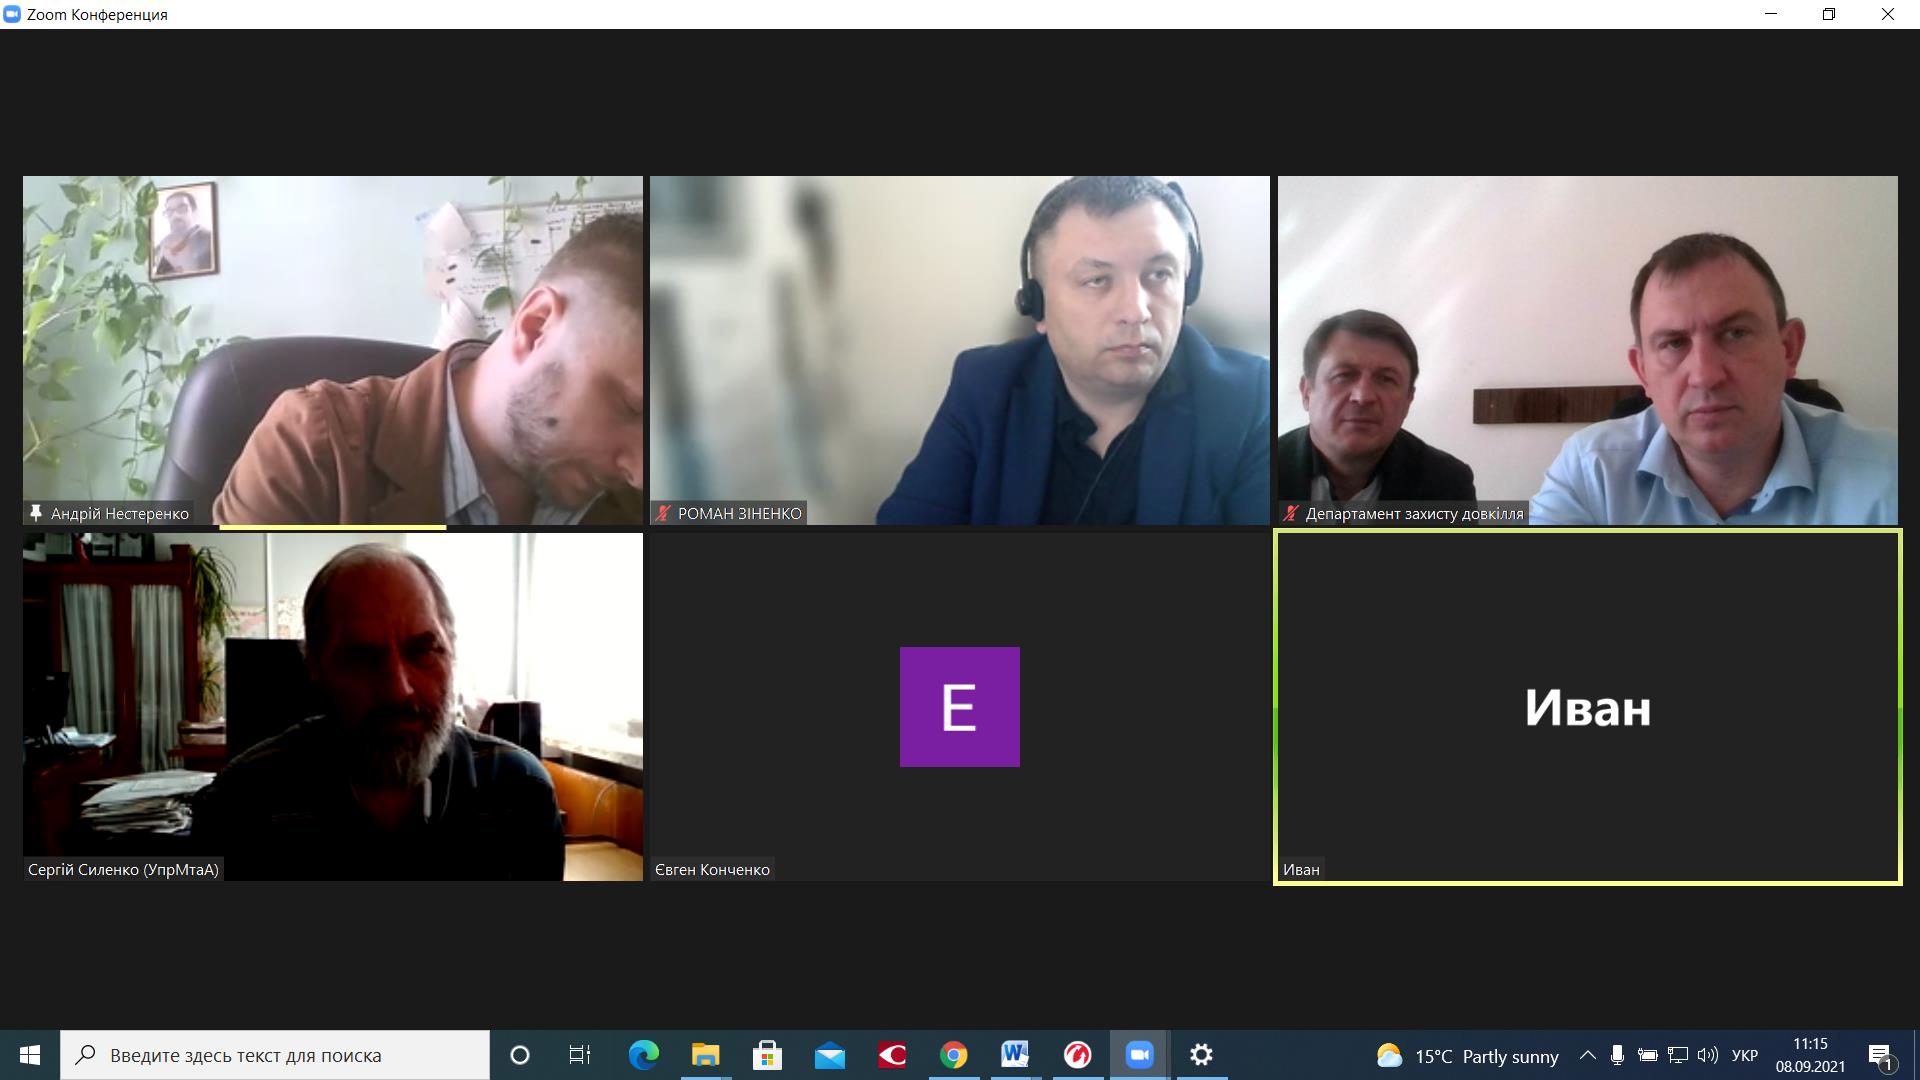1920x1080 pixels.
Task: Open Microsoft Store from the taskbar
Action: 767,1055
